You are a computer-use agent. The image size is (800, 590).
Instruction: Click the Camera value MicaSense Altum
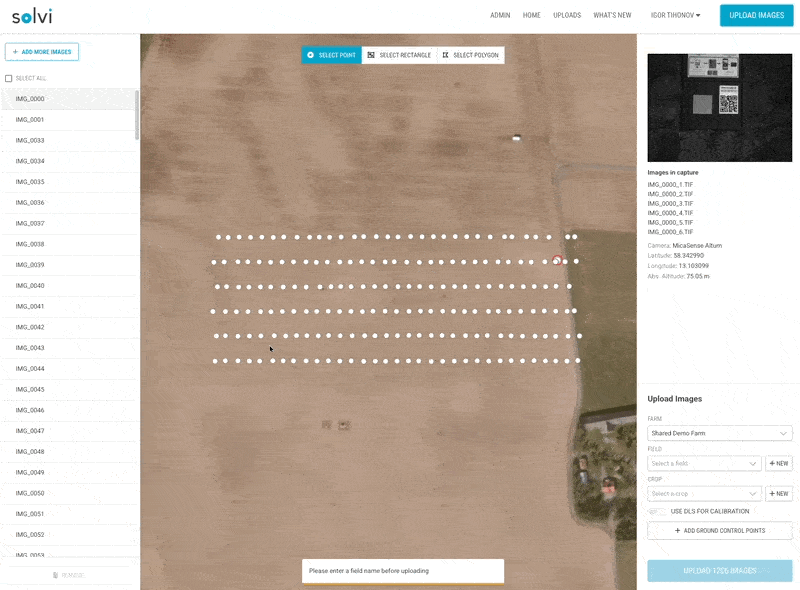697,246
